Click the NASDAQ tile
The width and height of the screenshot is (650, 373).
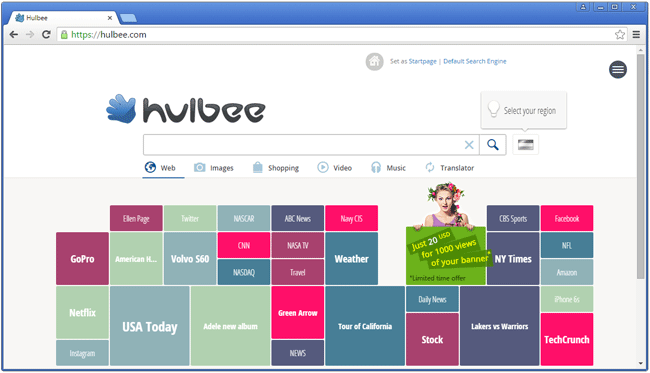coord(244,272)
